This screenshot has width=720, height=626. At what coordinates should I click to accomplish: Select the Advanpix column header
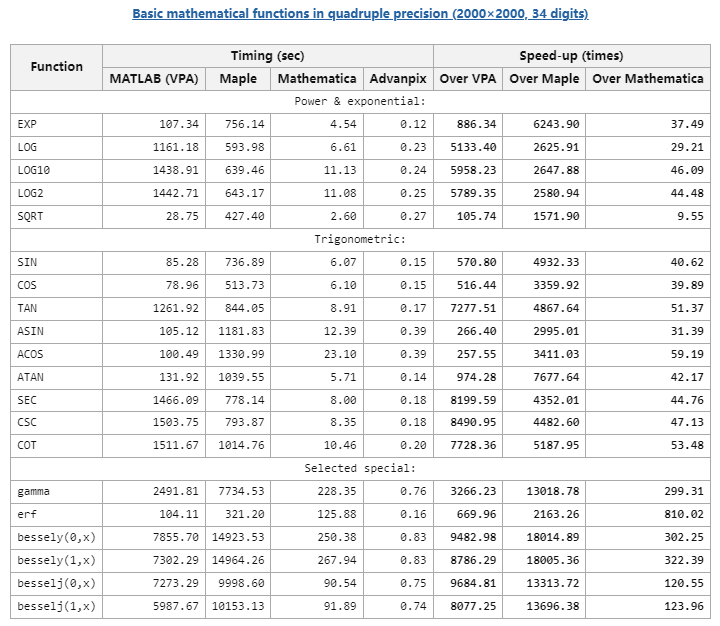point(398,79)
